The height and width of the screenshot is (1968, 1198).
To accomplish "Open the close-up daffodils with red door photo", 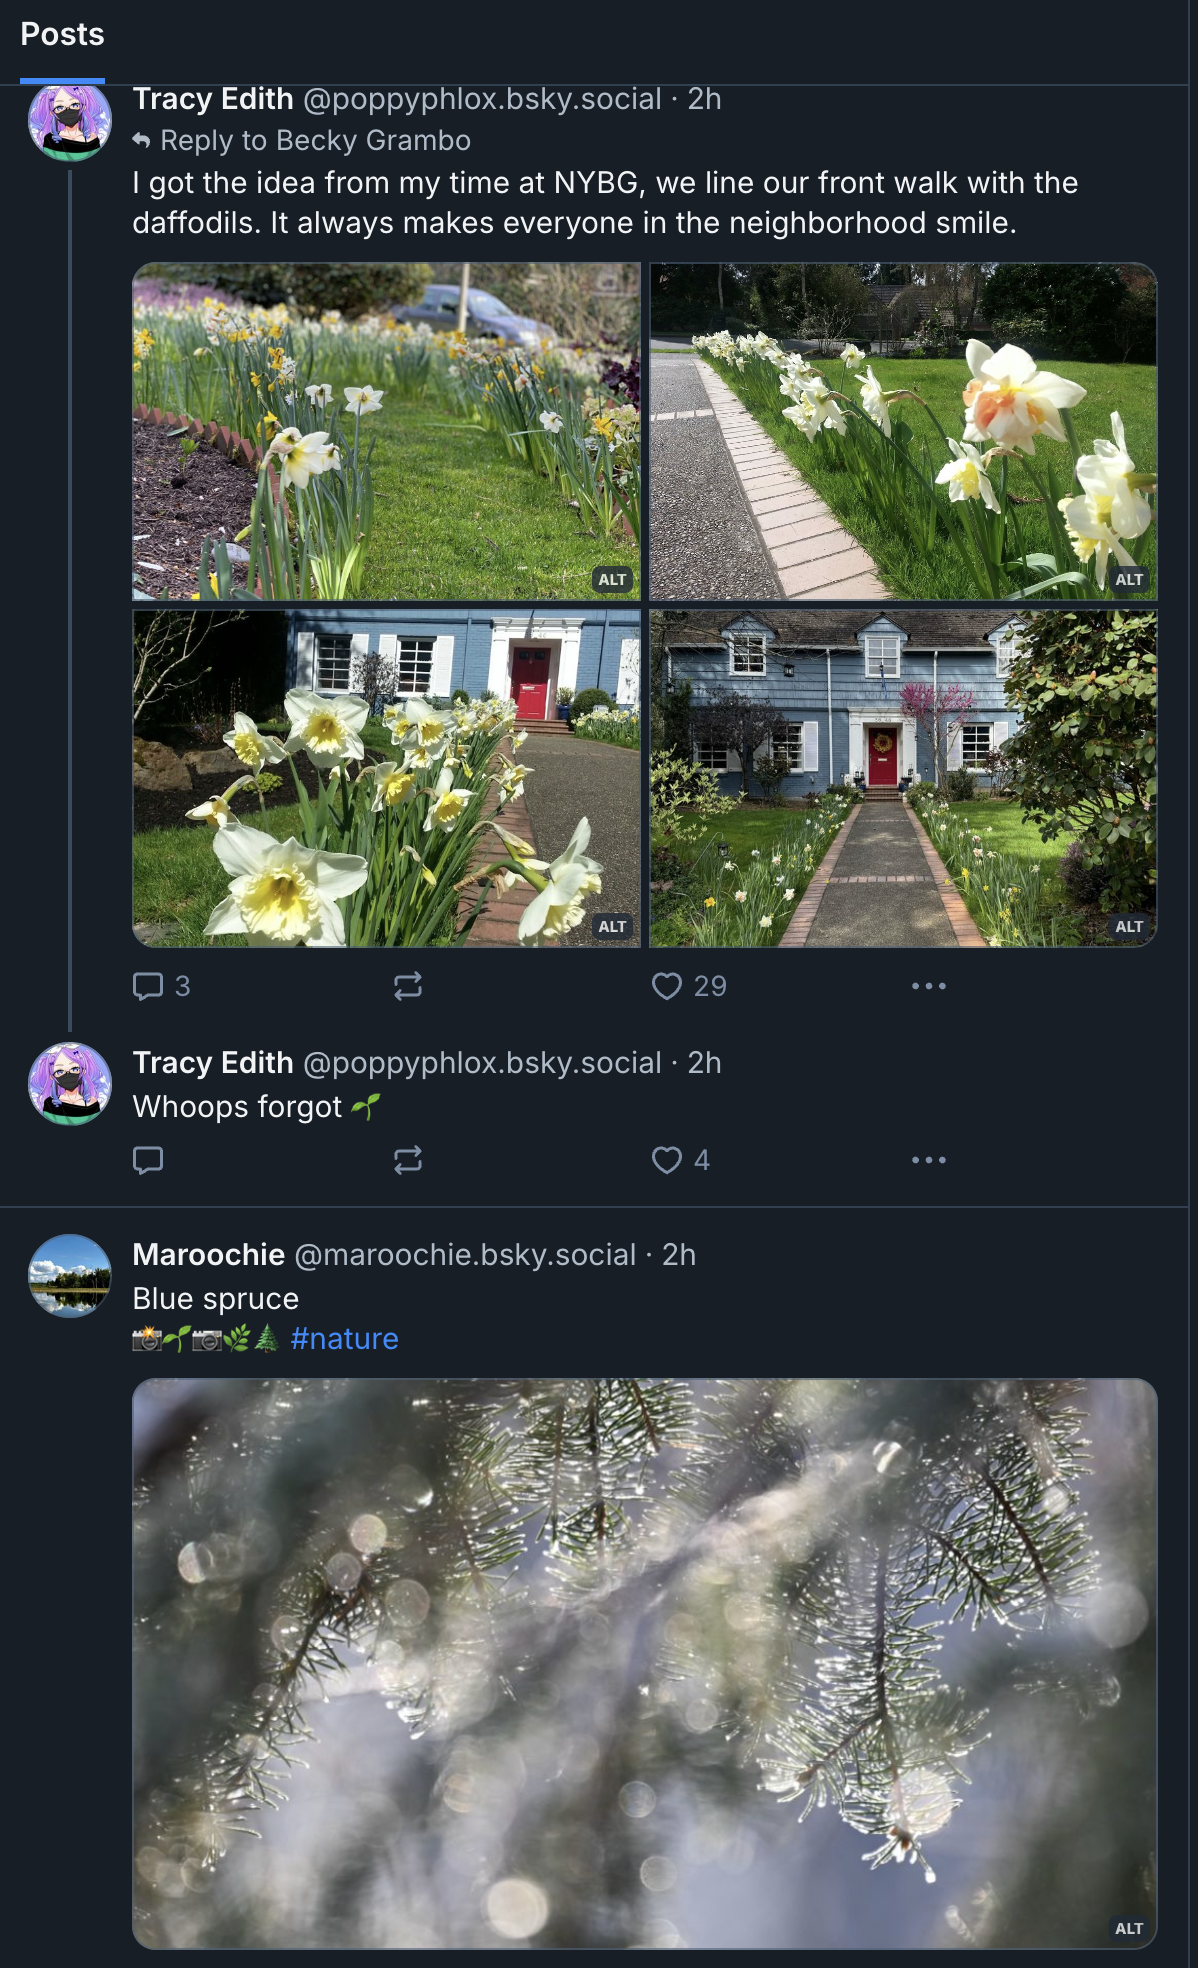I will pos(386,778).
